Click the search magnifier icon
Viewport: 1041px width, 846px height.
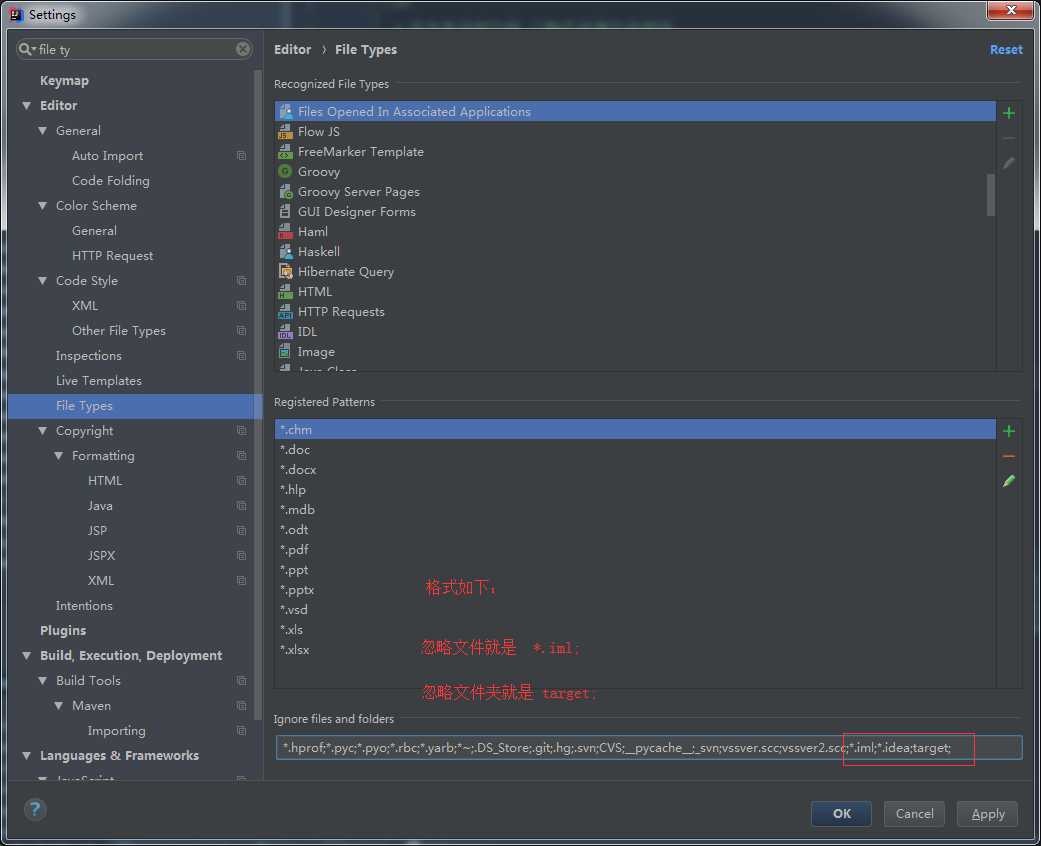coord(26,49)
